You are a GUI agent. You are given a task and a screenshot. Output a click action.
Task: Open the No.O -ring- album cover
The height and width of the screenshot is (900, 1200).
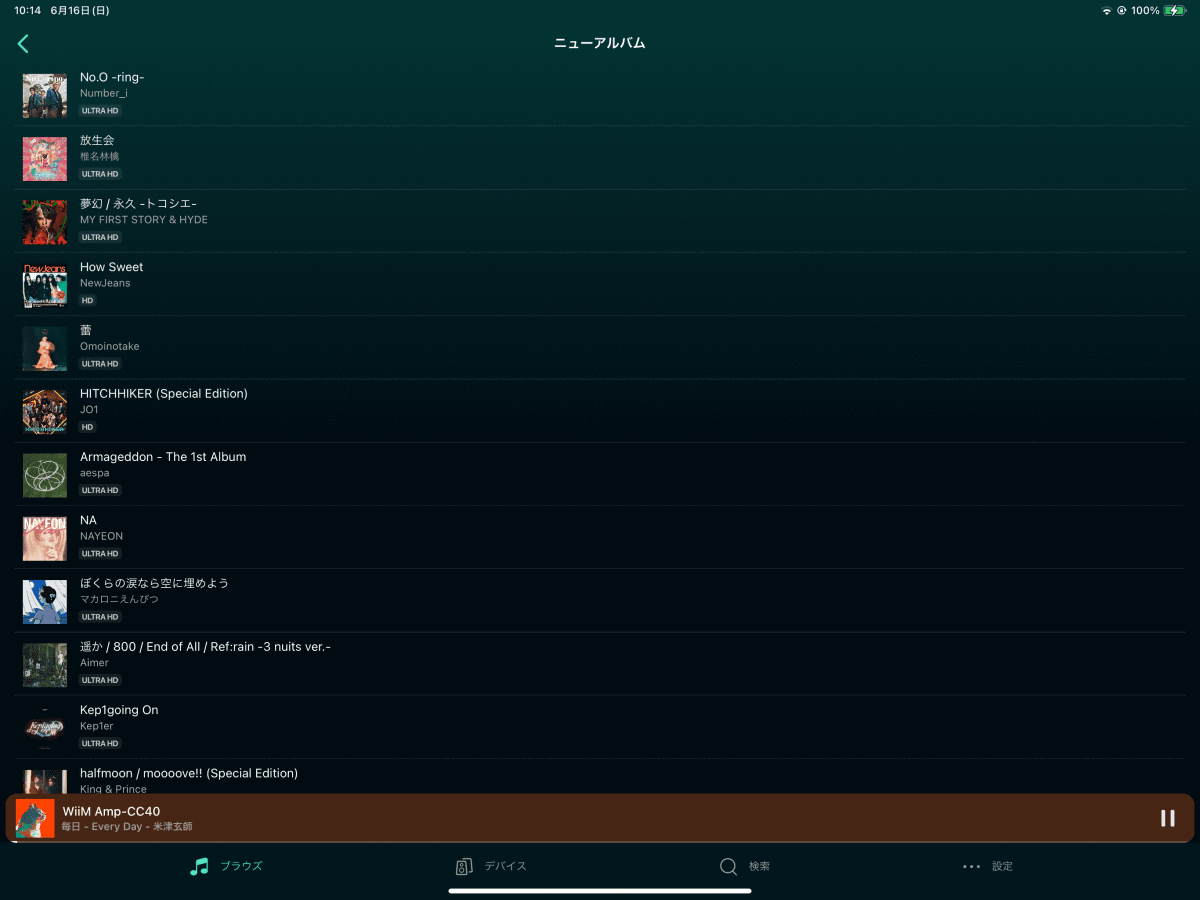tap(45, 96)
